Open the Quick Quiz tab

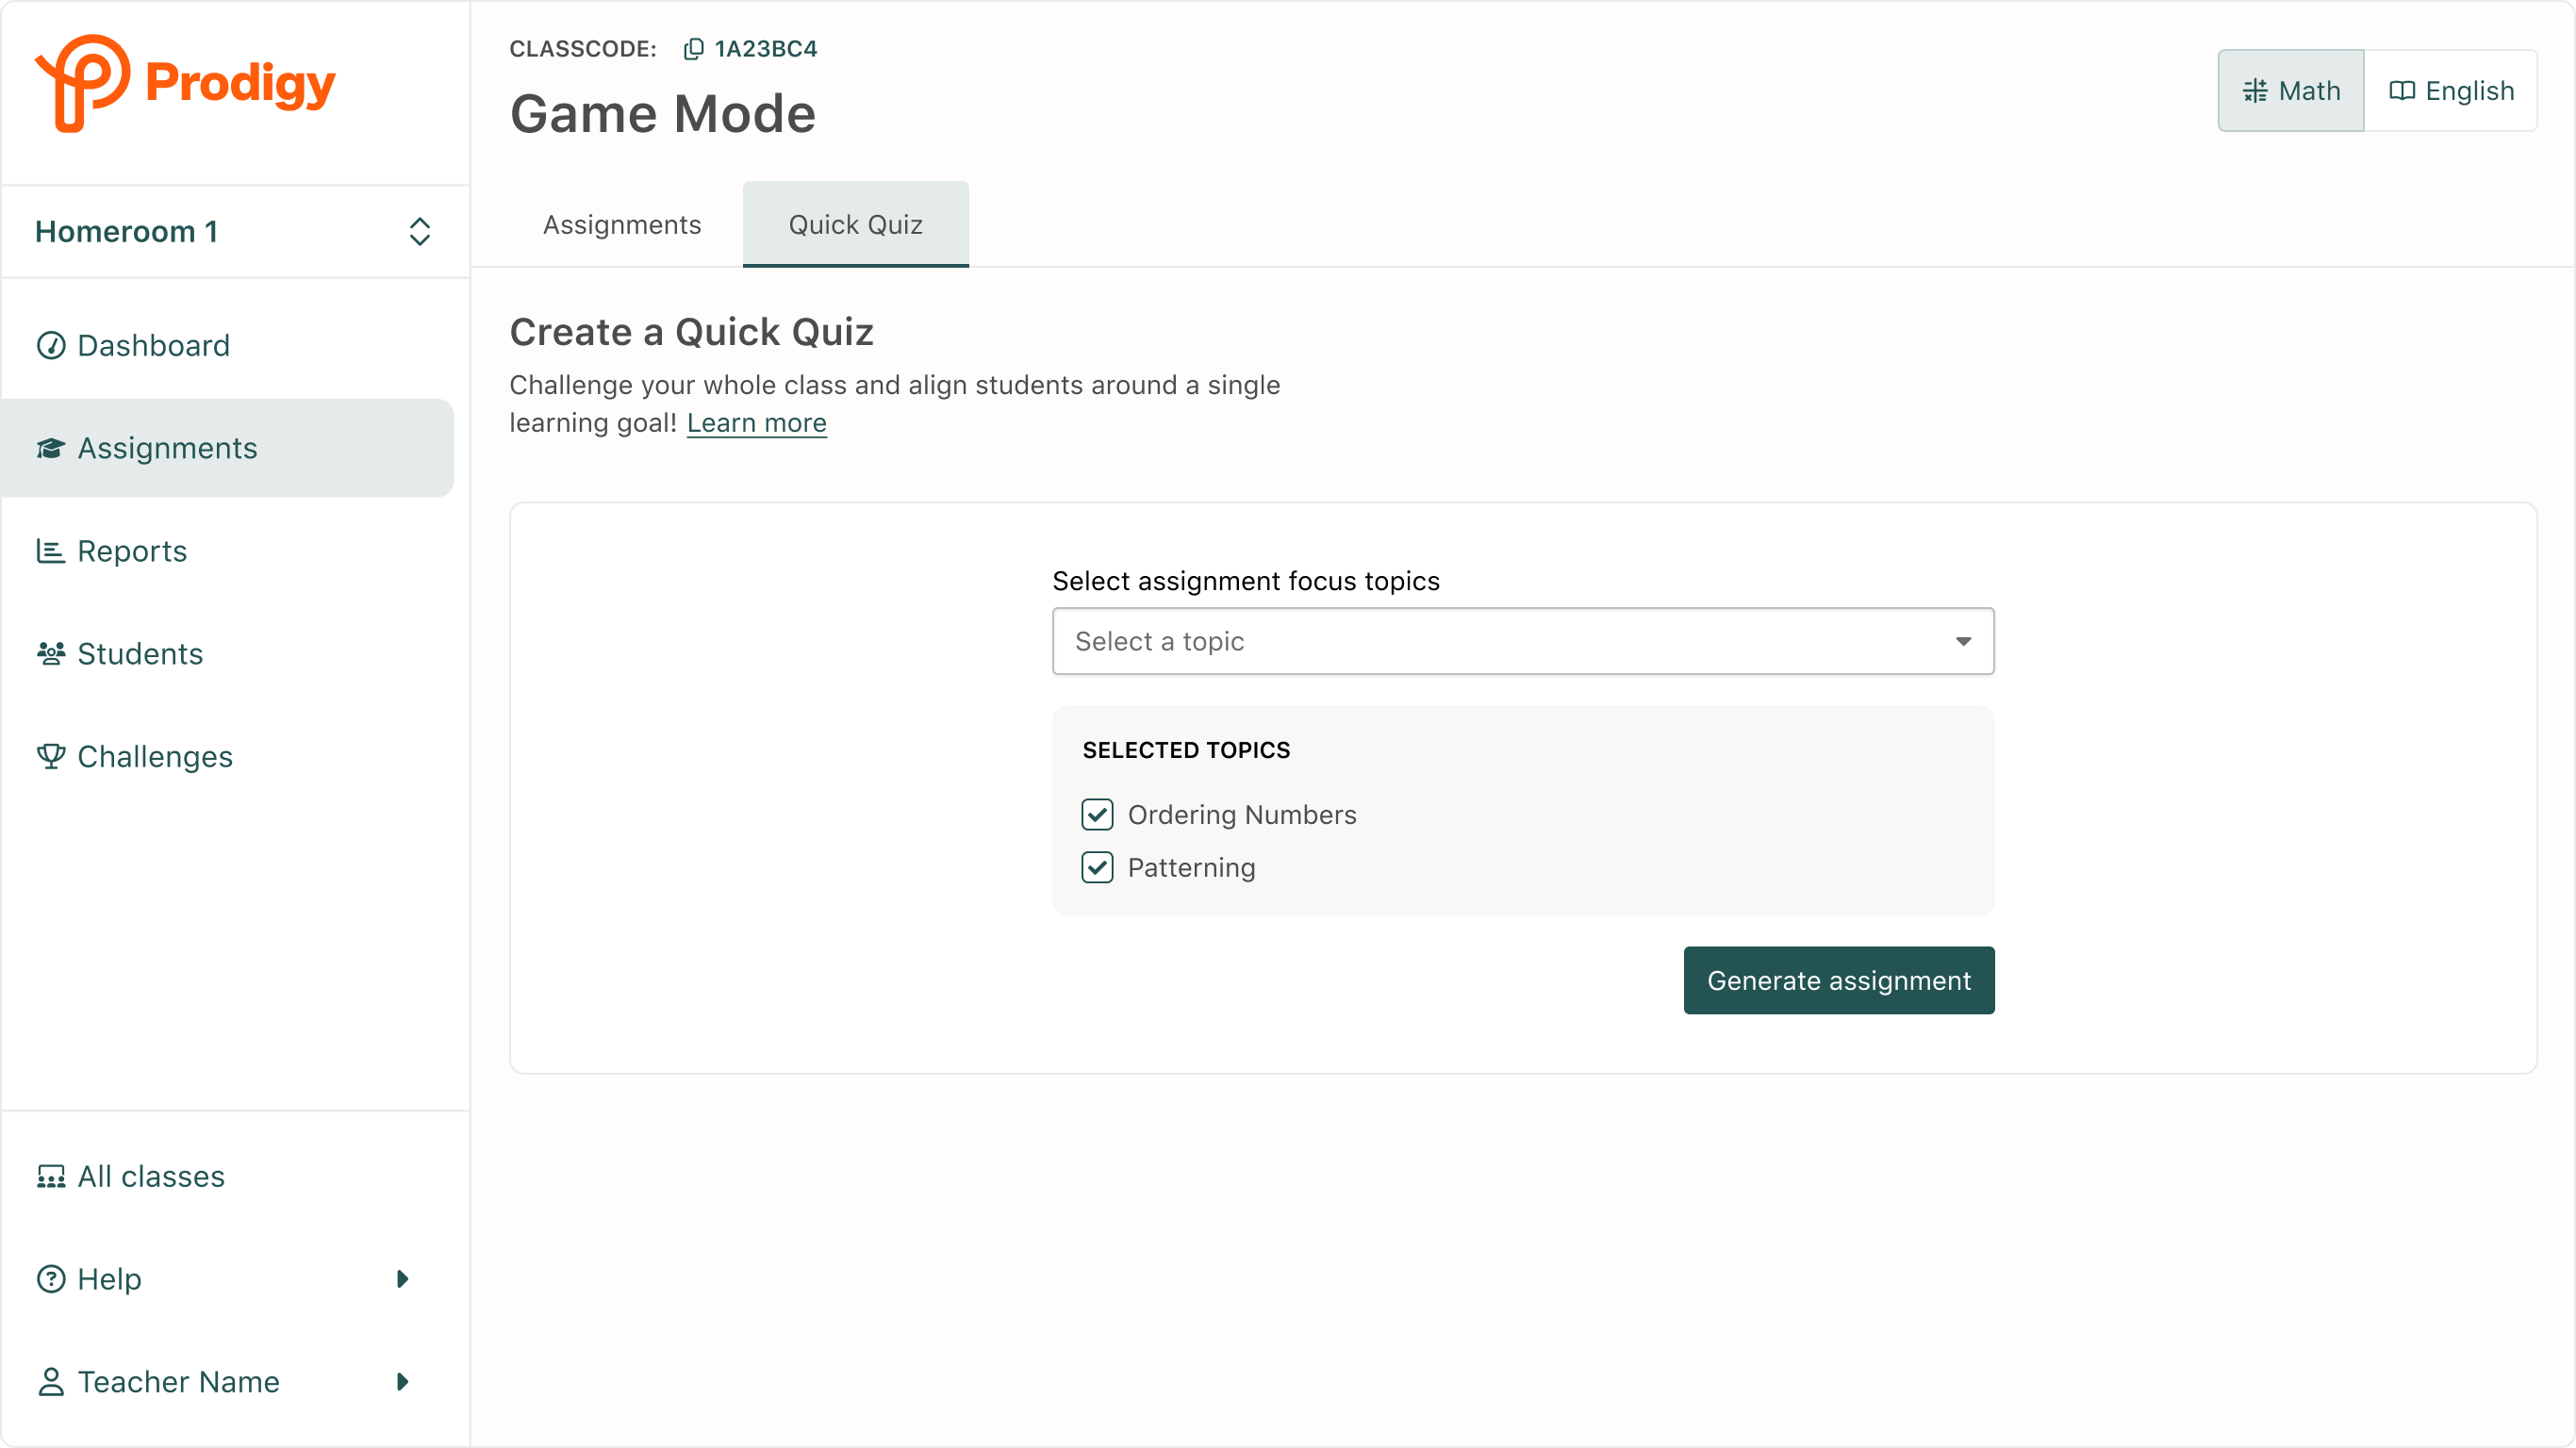(855, 224)
